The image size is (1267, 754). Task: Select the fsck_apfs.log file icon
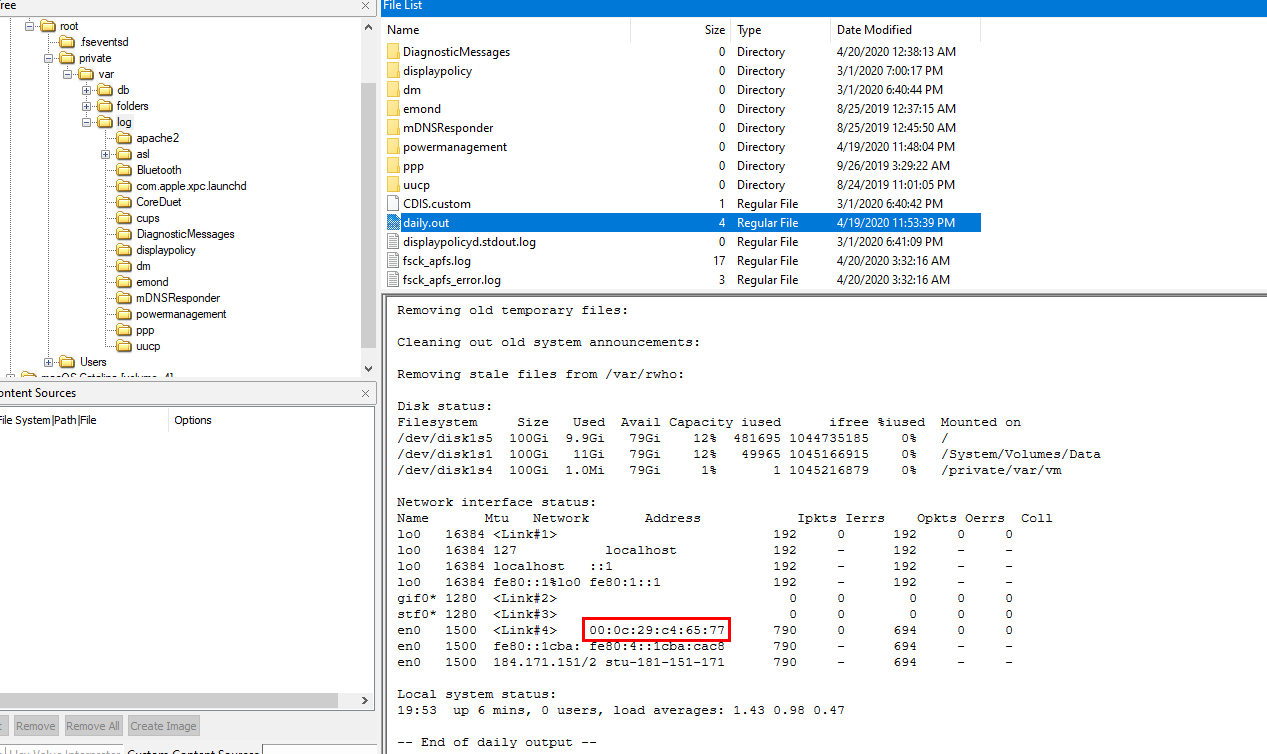tap(393, 261)
